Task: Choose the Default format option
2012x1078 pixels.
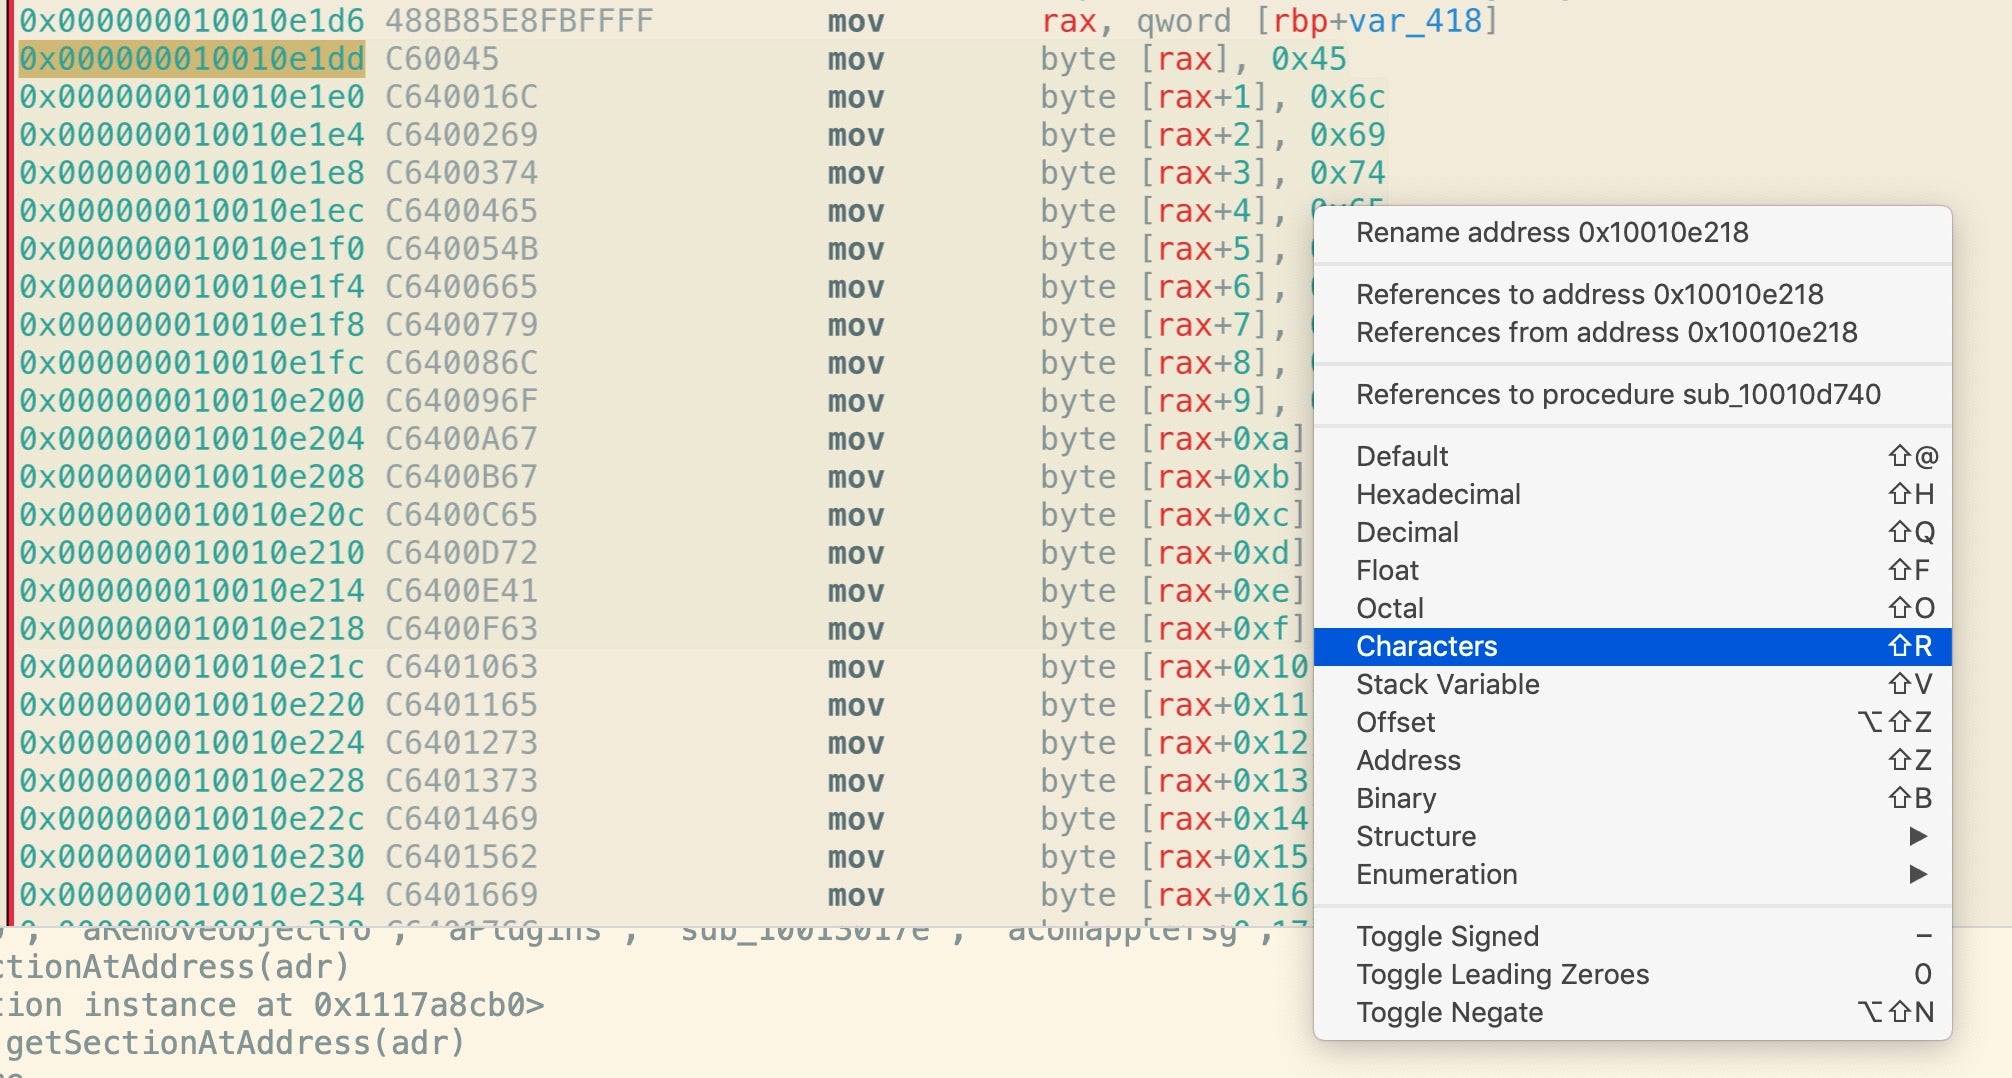Action: click(1402, 456)
